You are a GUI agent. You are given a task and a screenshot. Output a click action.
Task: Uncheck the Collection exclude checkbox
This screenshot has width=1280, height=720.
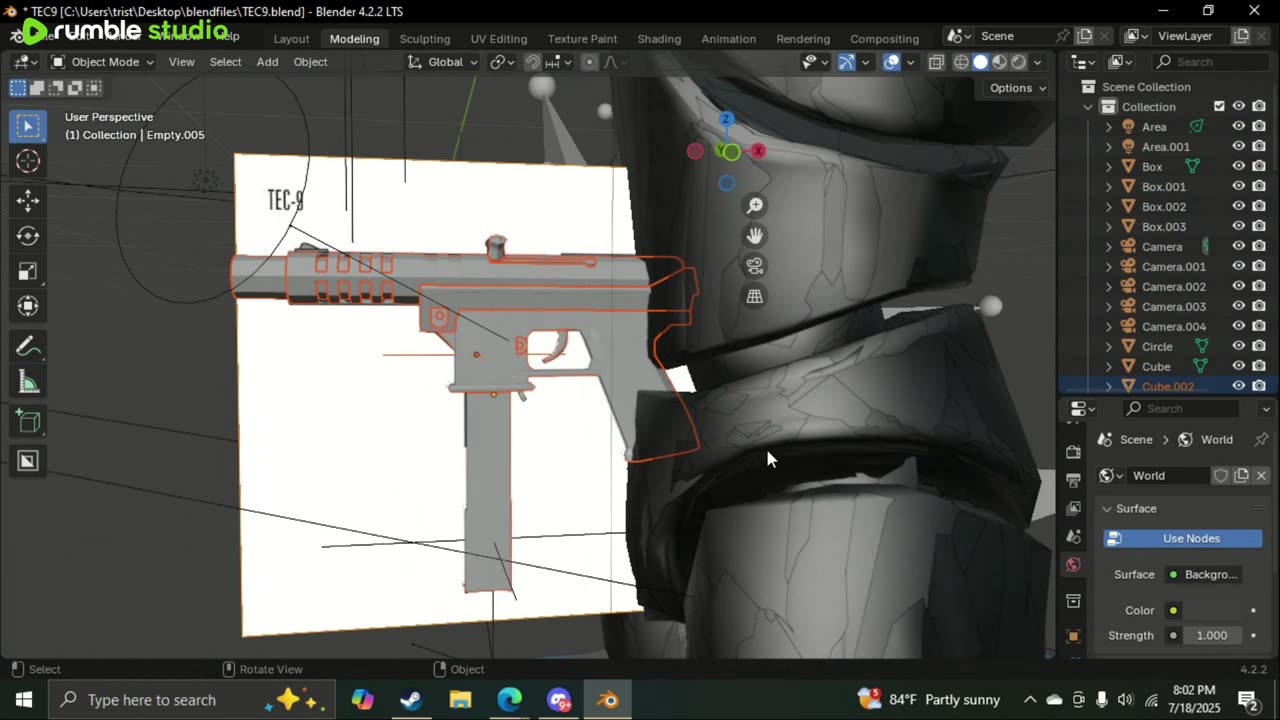[x=1219, y=107]
